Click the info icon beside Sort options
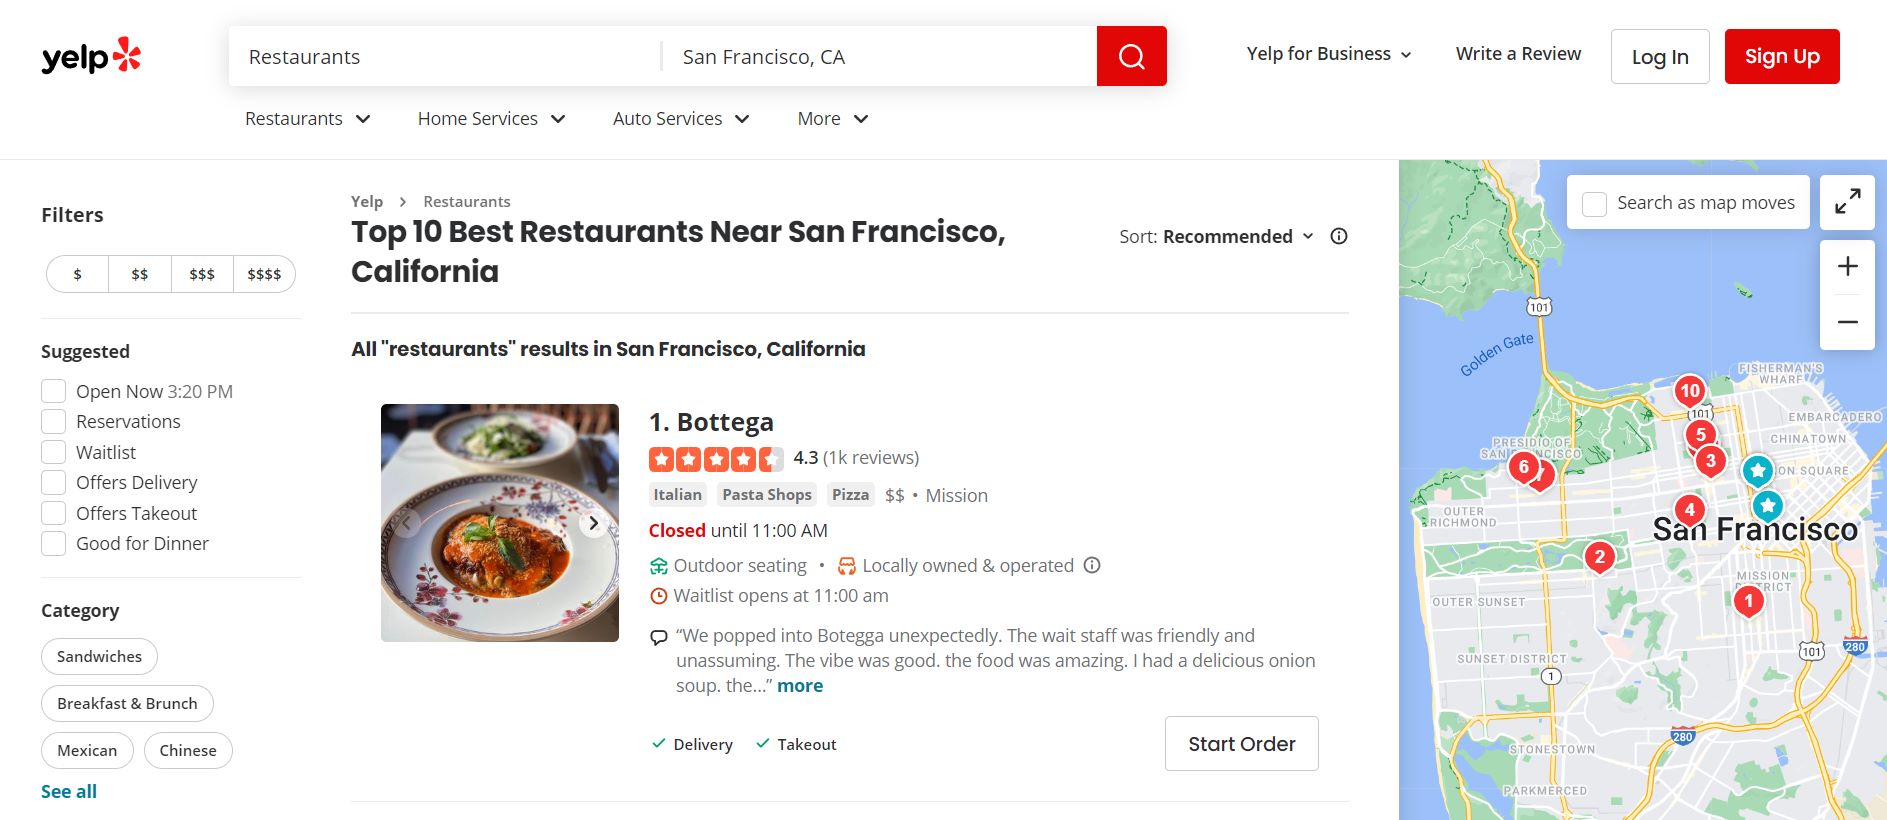This screenshot has height=820, width=1887. tap(1338, 236)
